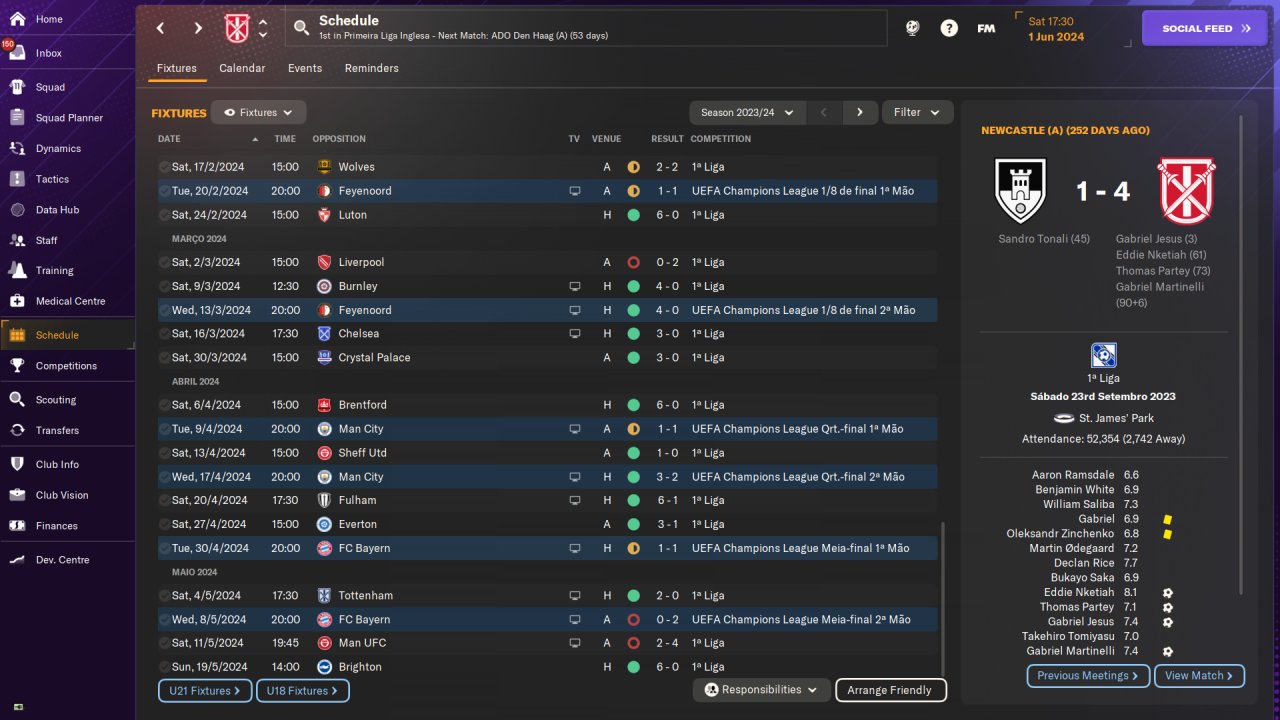Switch to the Events tab
This screenshot has height=720, width=1280.
pyautogui.click(x=305, y=68)
